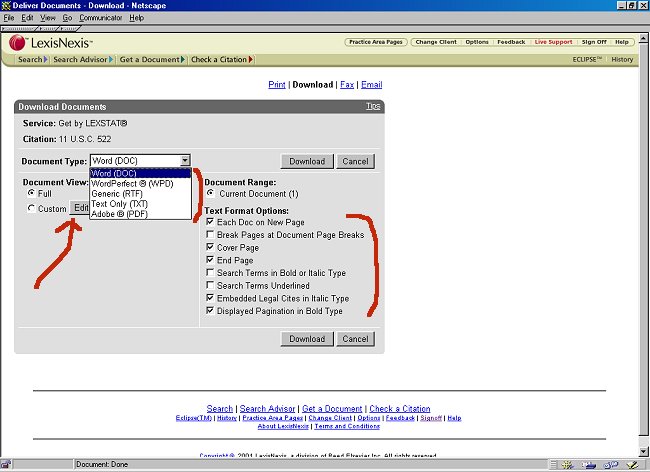This screenshot has width=650, height=472.
Task: Pick Generic (RTF) from dropdown list
Action: [141, 194]
